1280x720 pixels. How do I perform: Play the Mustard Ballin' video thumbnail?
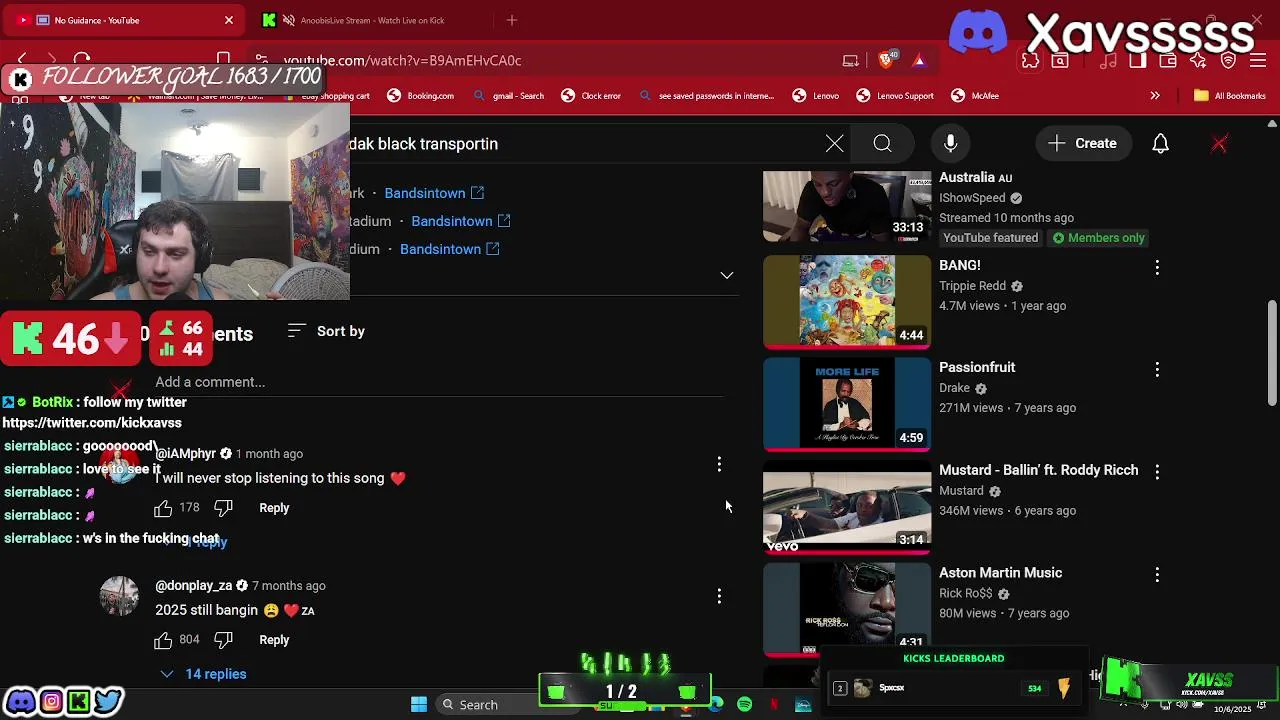click(847, 507)
